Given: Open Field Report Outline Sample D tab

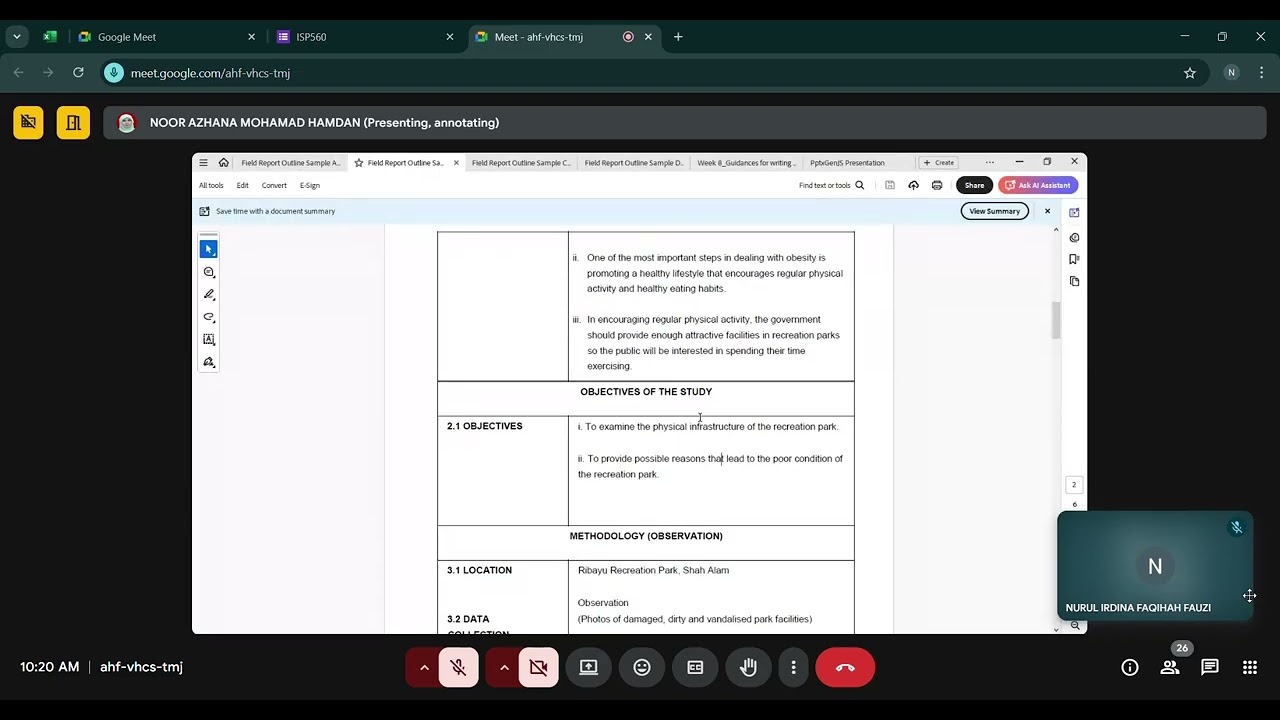Looking at the screenshot, I should click(634, 162).
